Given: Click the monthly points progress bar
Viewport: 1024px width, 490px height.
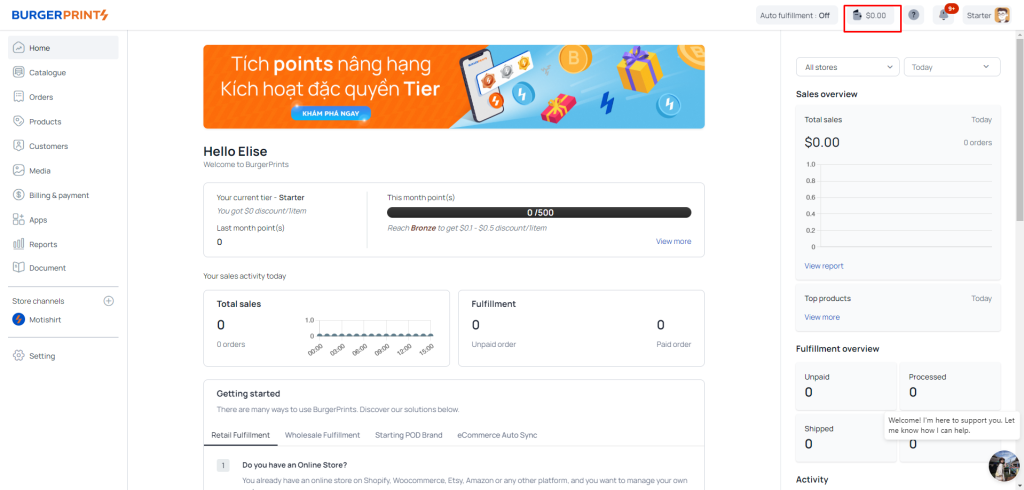Looking at the screenshot, I should coord(539,212).
